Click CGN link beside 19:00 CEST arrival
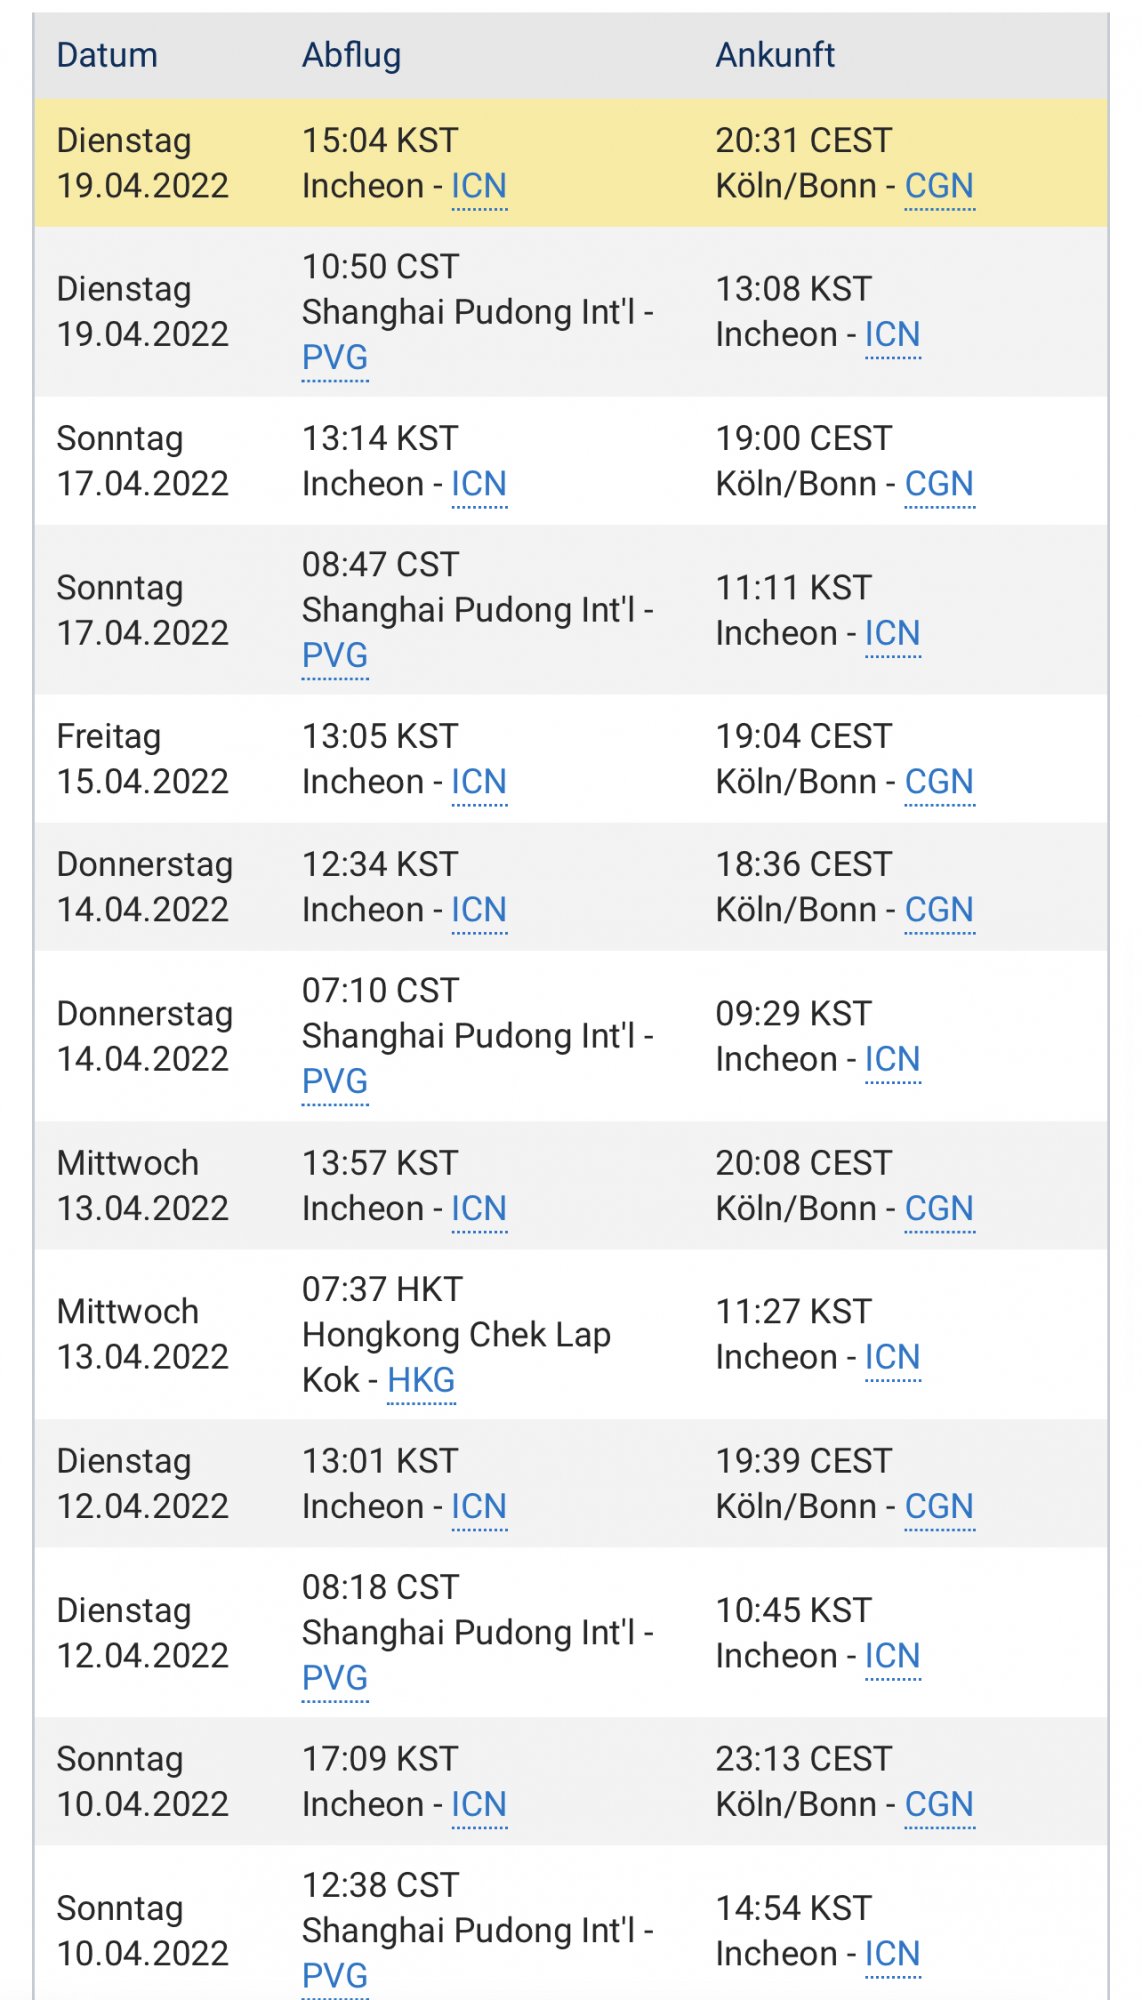Screen dimensions: 1142x2000 click(939, 484)
